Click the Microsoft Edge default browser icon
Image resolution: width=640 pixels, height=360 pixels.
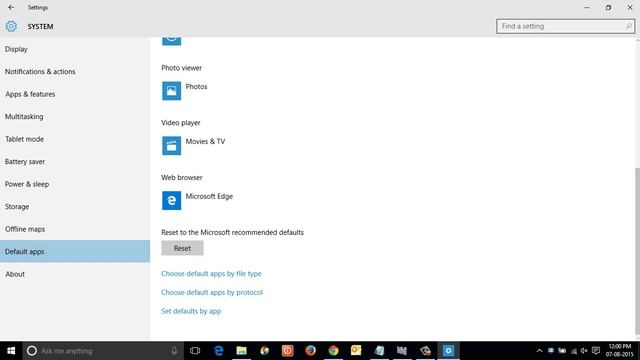point(171,200)
